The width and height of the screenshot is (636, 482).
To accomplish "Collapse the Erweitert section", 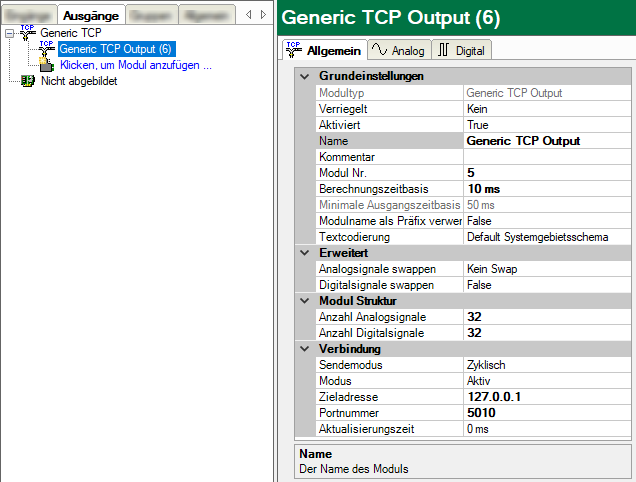I will (x=305, y=253).
